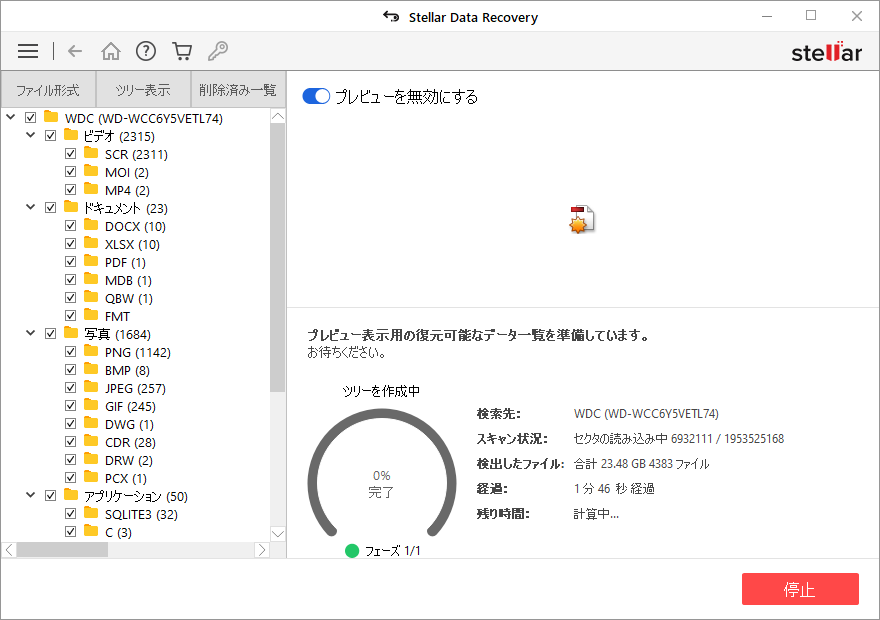
Task: Go back with the left arrow icon
Action: (x=75, y=51)
